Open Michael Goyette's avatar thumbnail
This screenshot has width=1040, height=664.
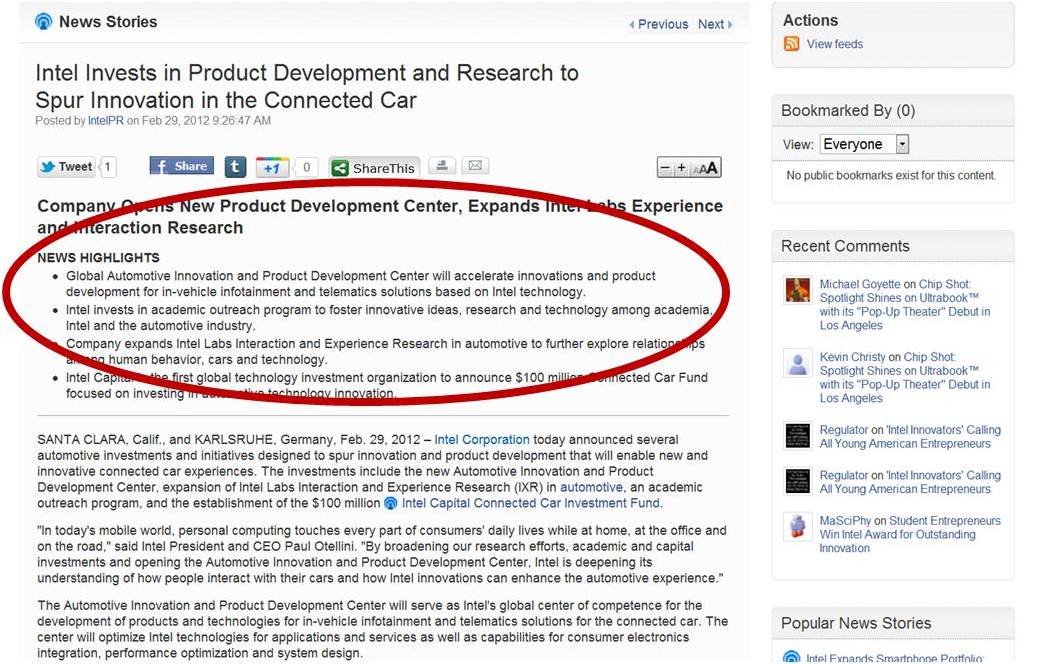[797, 291]
